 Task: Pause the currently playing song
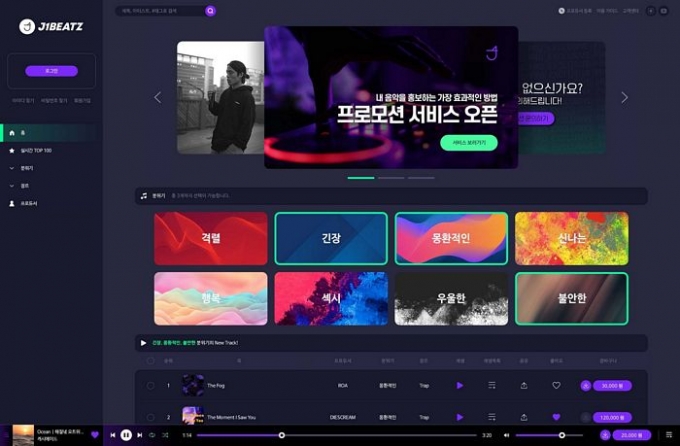126,435
